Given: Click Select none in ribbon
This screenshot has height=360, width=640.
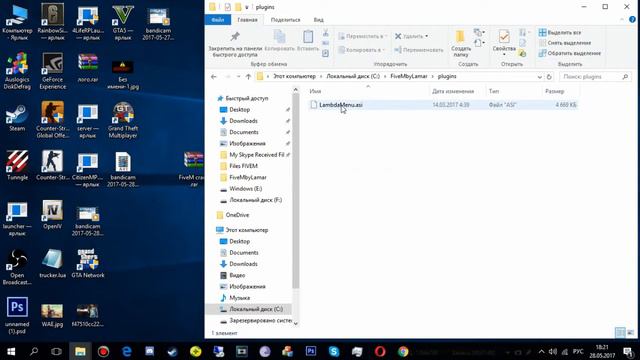Looking at the screenshot, I should 565,43.
